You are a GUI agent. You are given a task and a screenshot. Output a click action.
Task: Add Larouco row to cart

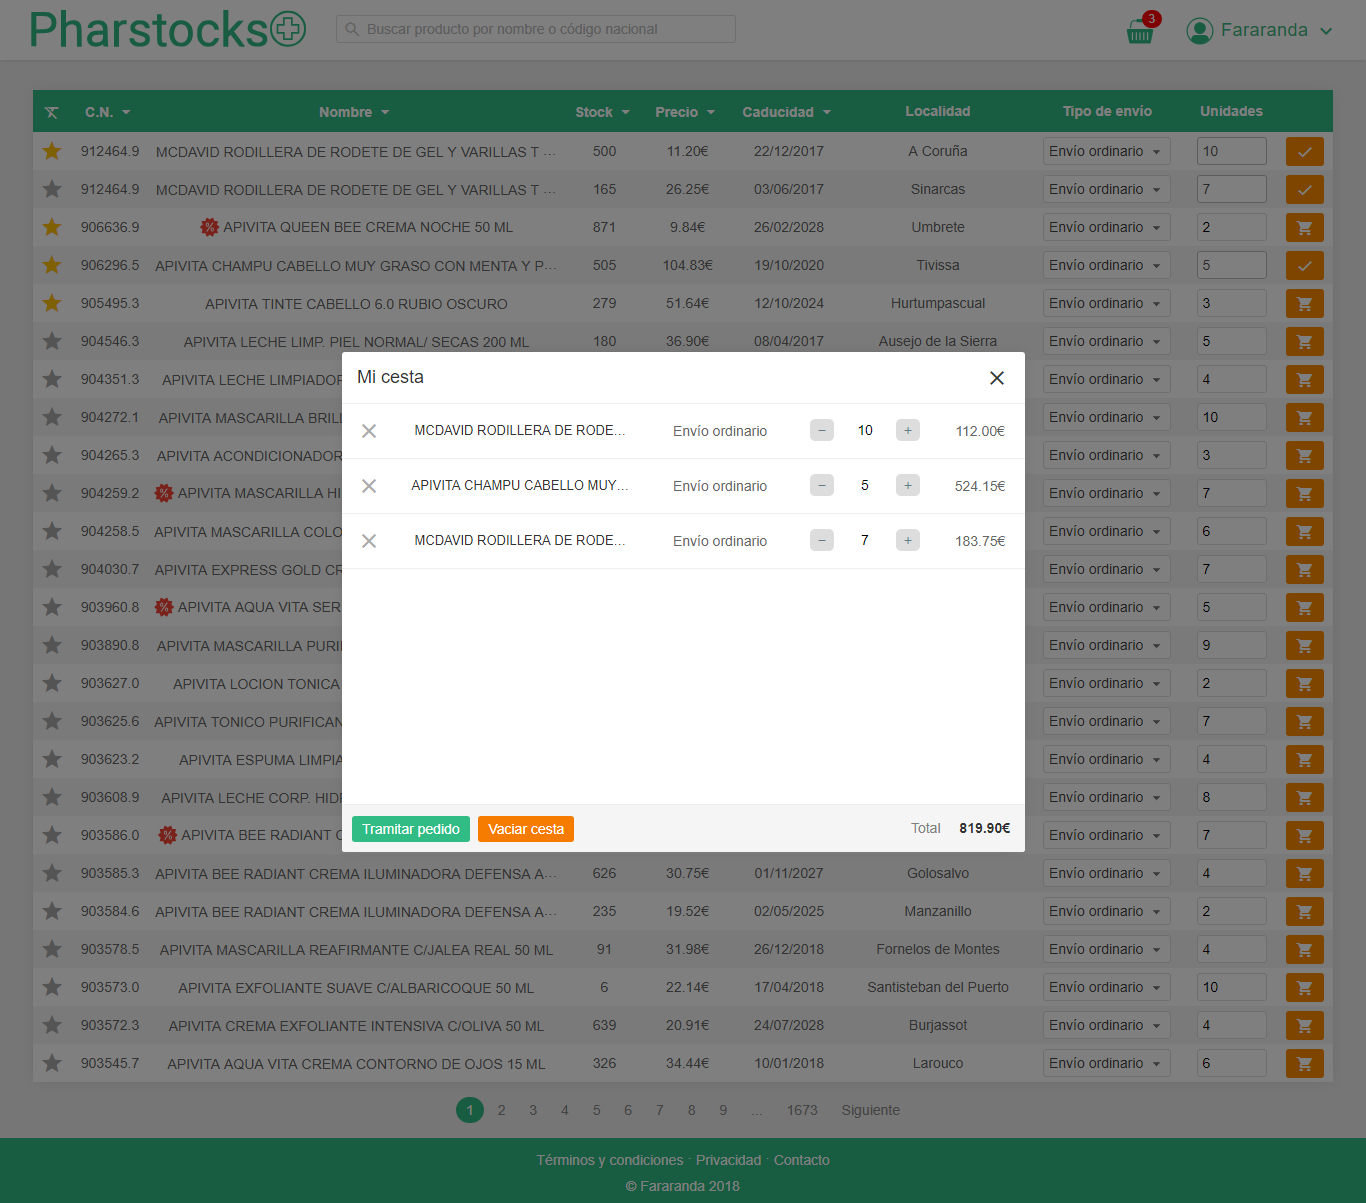coord(1305,1063)
